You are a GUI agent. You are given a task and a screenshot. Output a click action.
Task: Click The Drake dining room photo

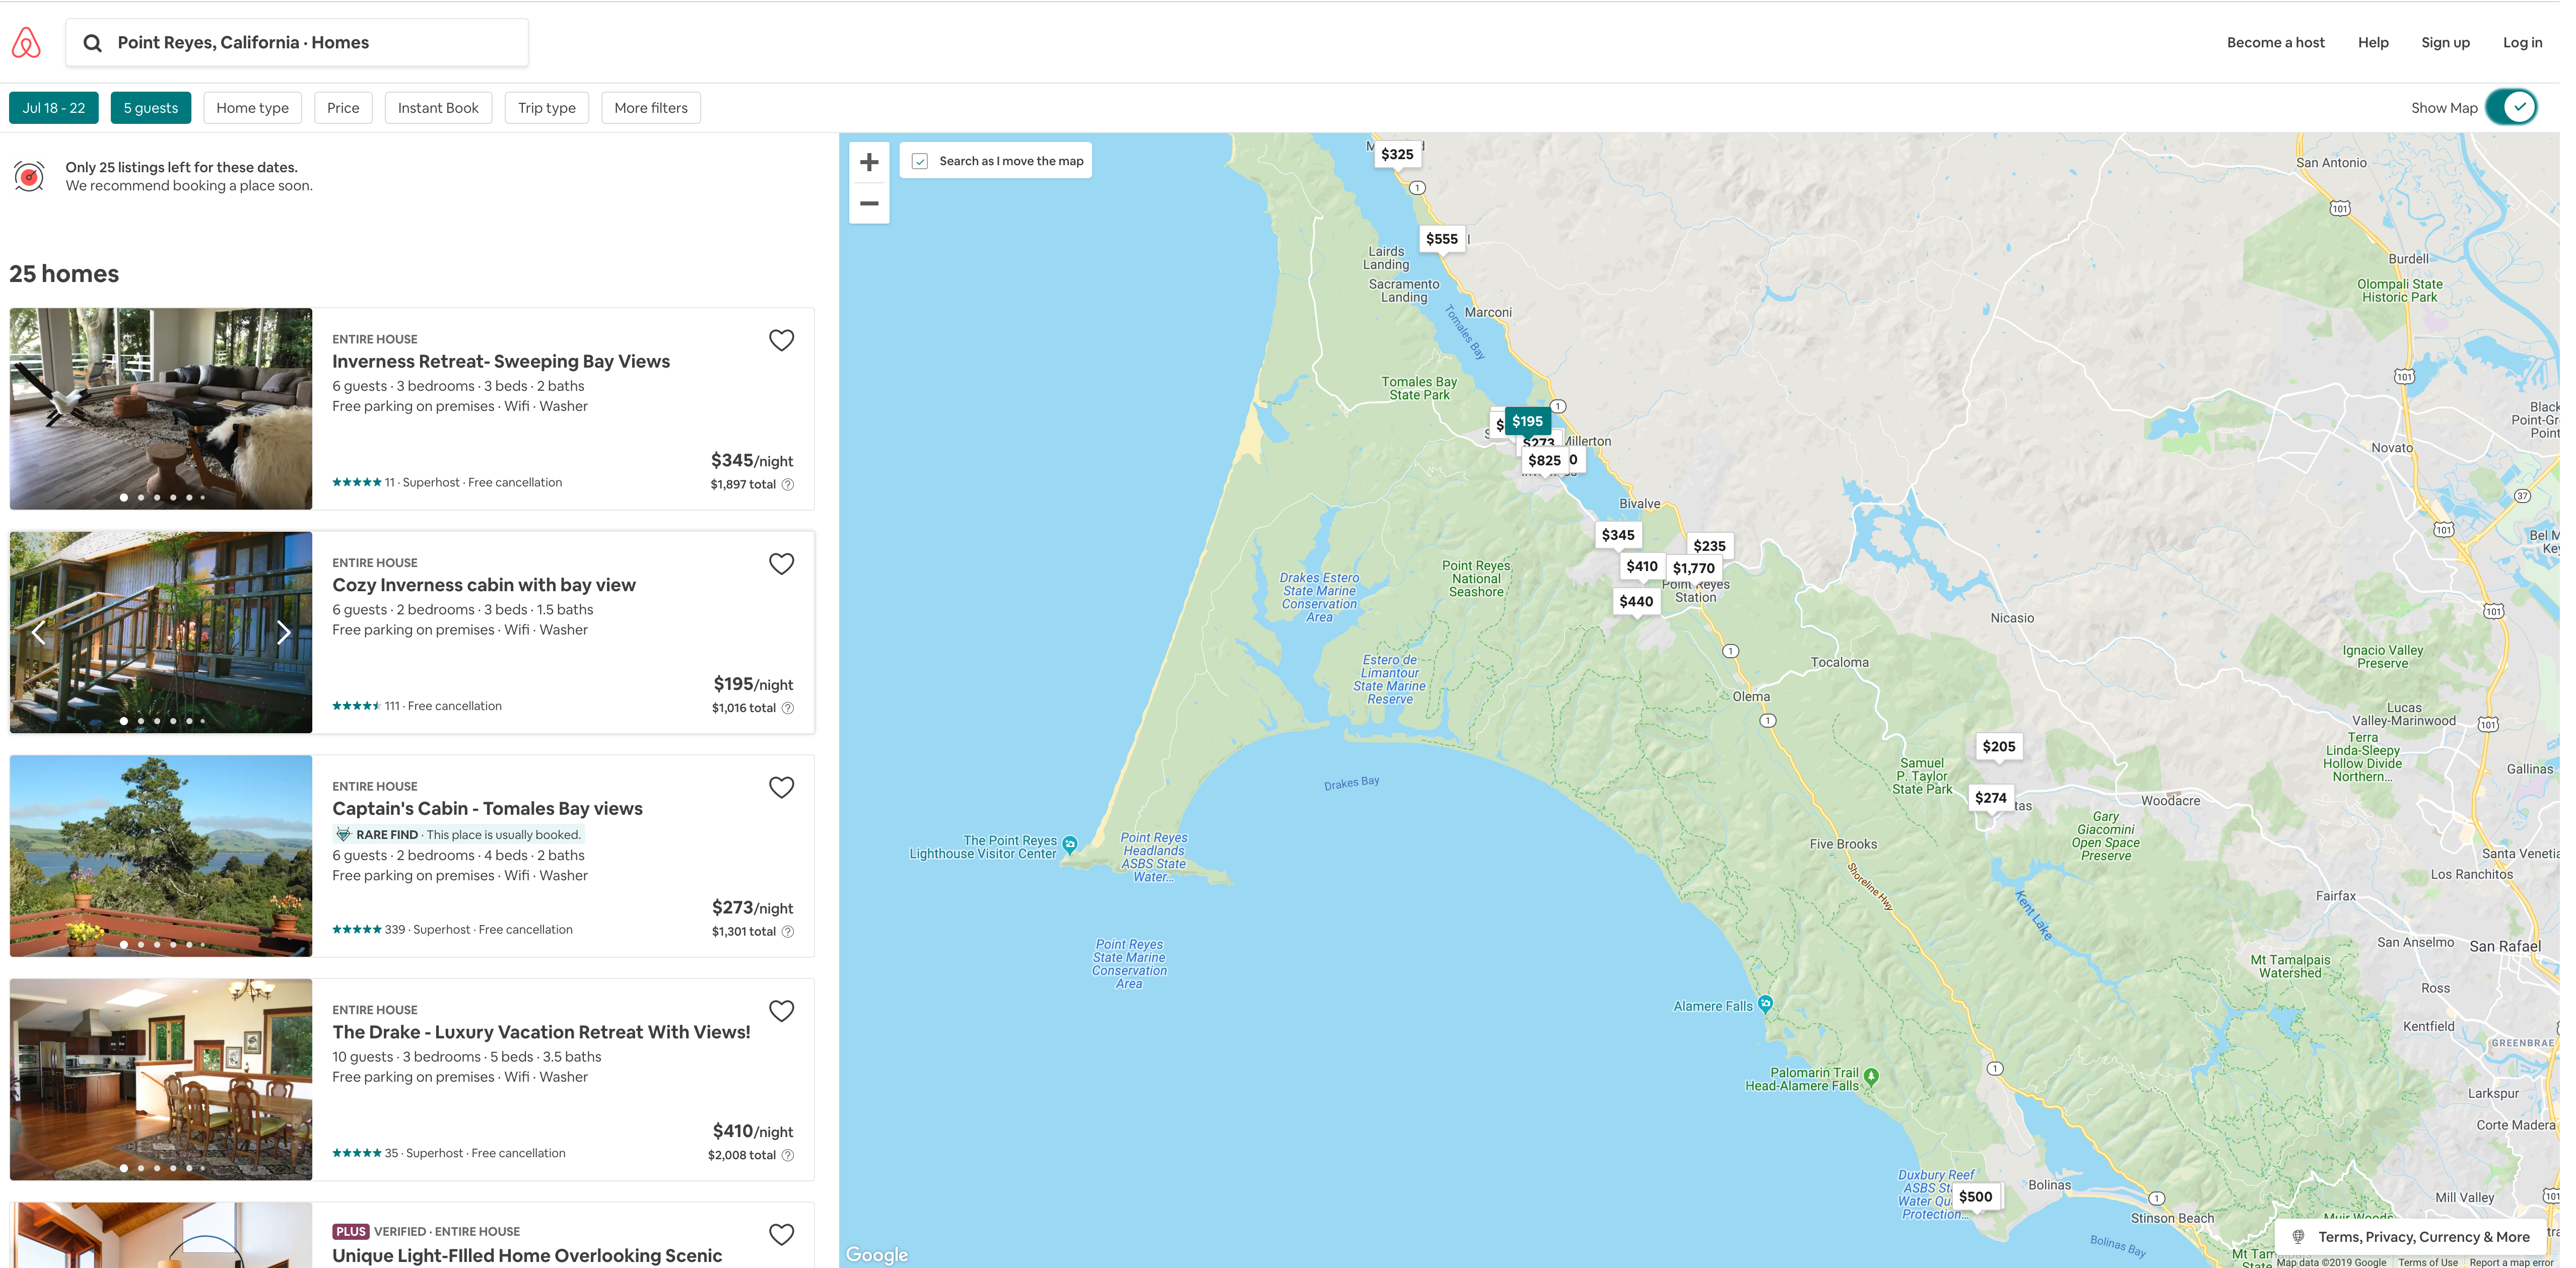[x=161, y=1080]
